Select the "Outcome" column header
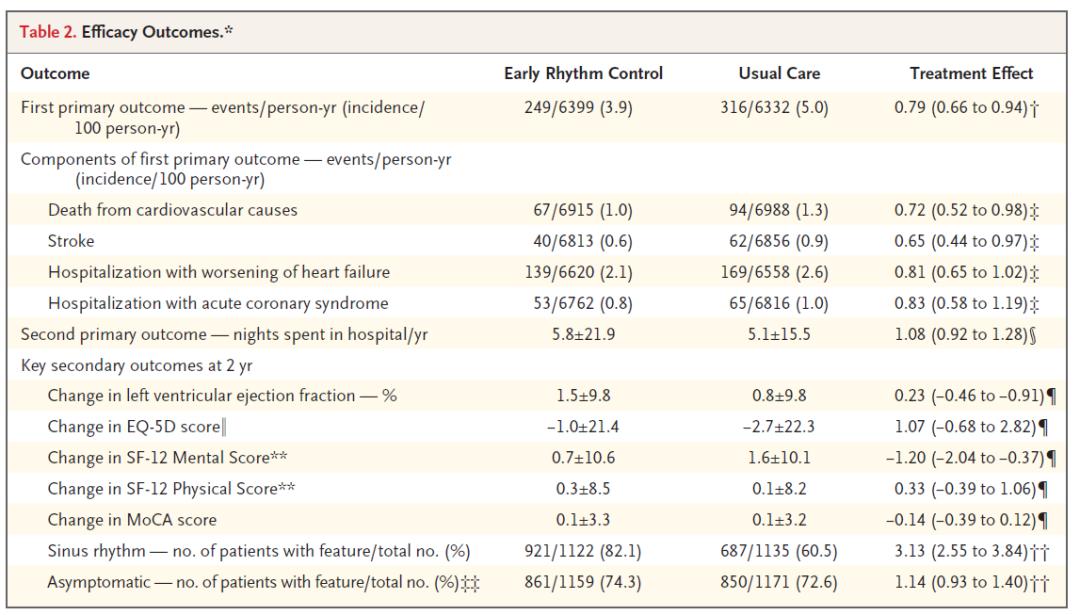 coord(55,74)
